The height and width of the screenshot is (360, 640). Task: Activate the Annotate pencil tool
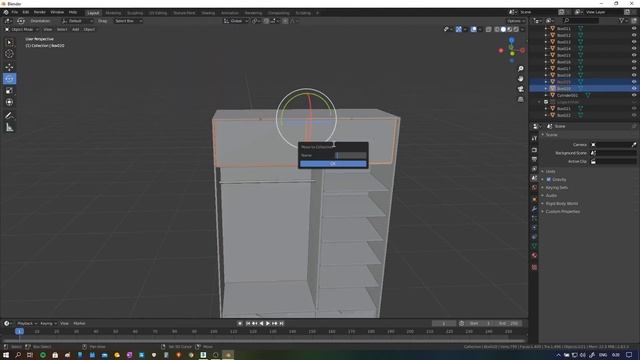point(9,116)
